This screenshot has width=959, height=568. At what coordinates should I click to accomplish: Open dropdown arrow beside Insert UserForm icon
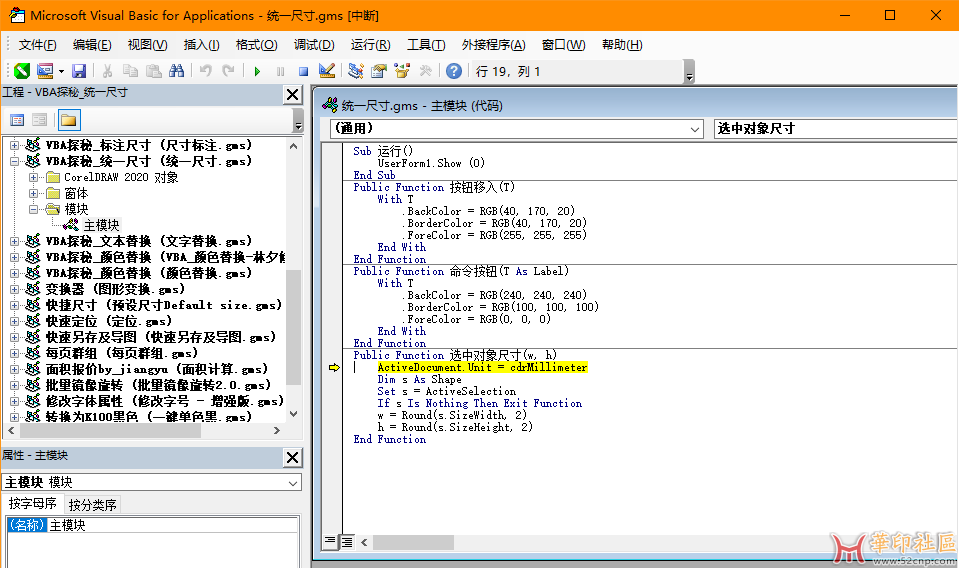pyautogui.click(x=61, y=72)
